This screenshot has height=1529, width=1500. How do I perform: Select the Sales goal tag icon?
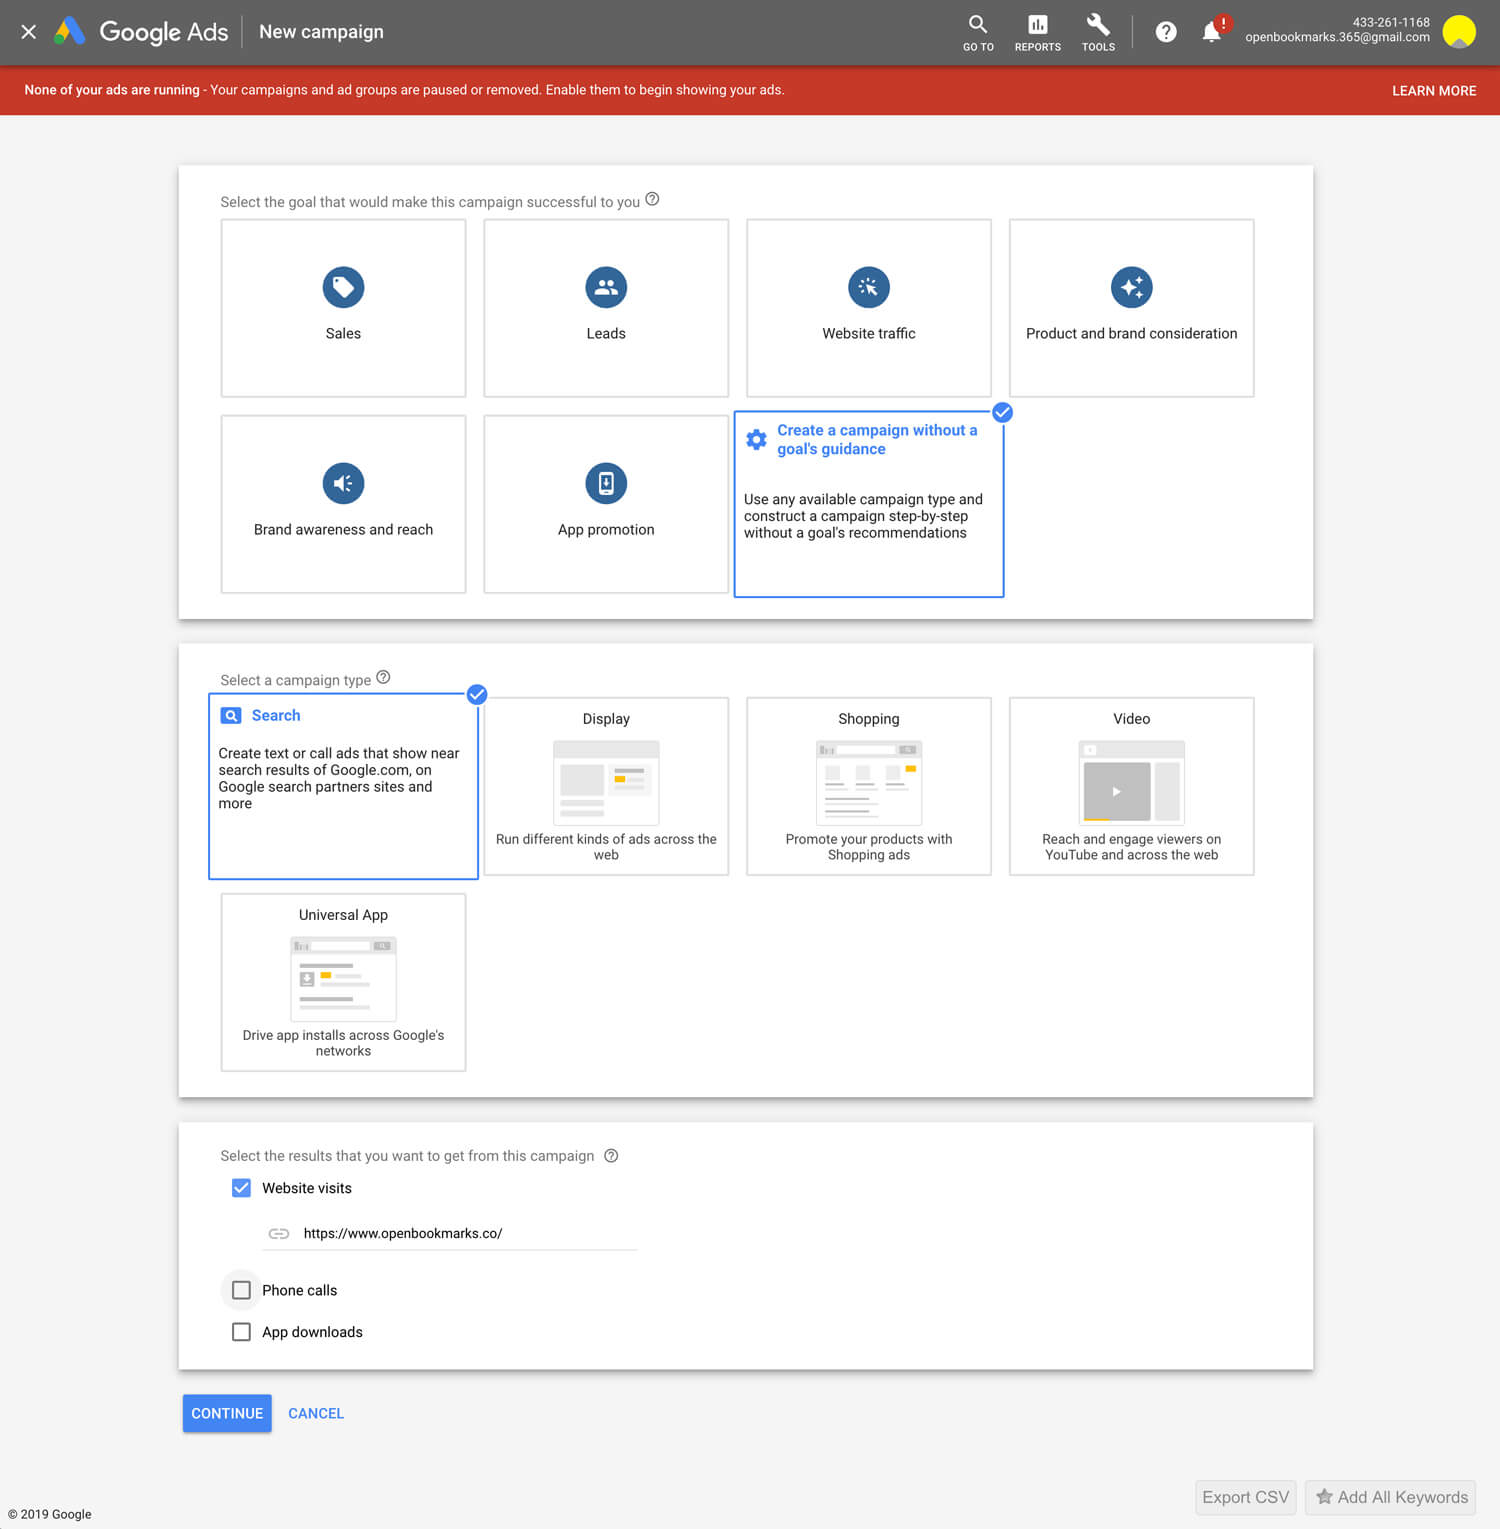(x=343, y=287)
